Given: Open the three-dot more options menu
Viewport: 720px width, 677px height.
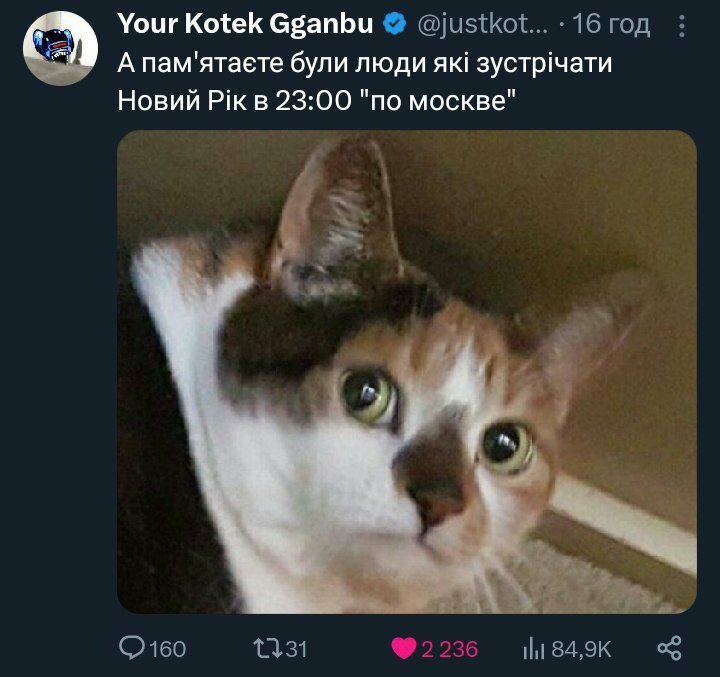Looking at the screenshot, I should coord(682,26).
